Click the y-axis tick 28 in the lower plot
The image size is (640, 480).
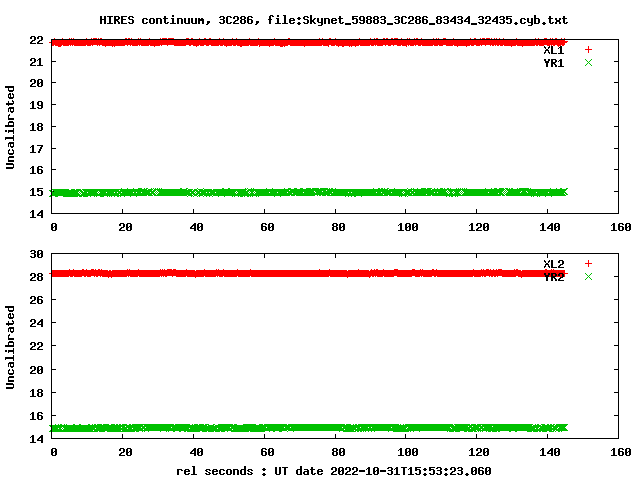[36, 277]
